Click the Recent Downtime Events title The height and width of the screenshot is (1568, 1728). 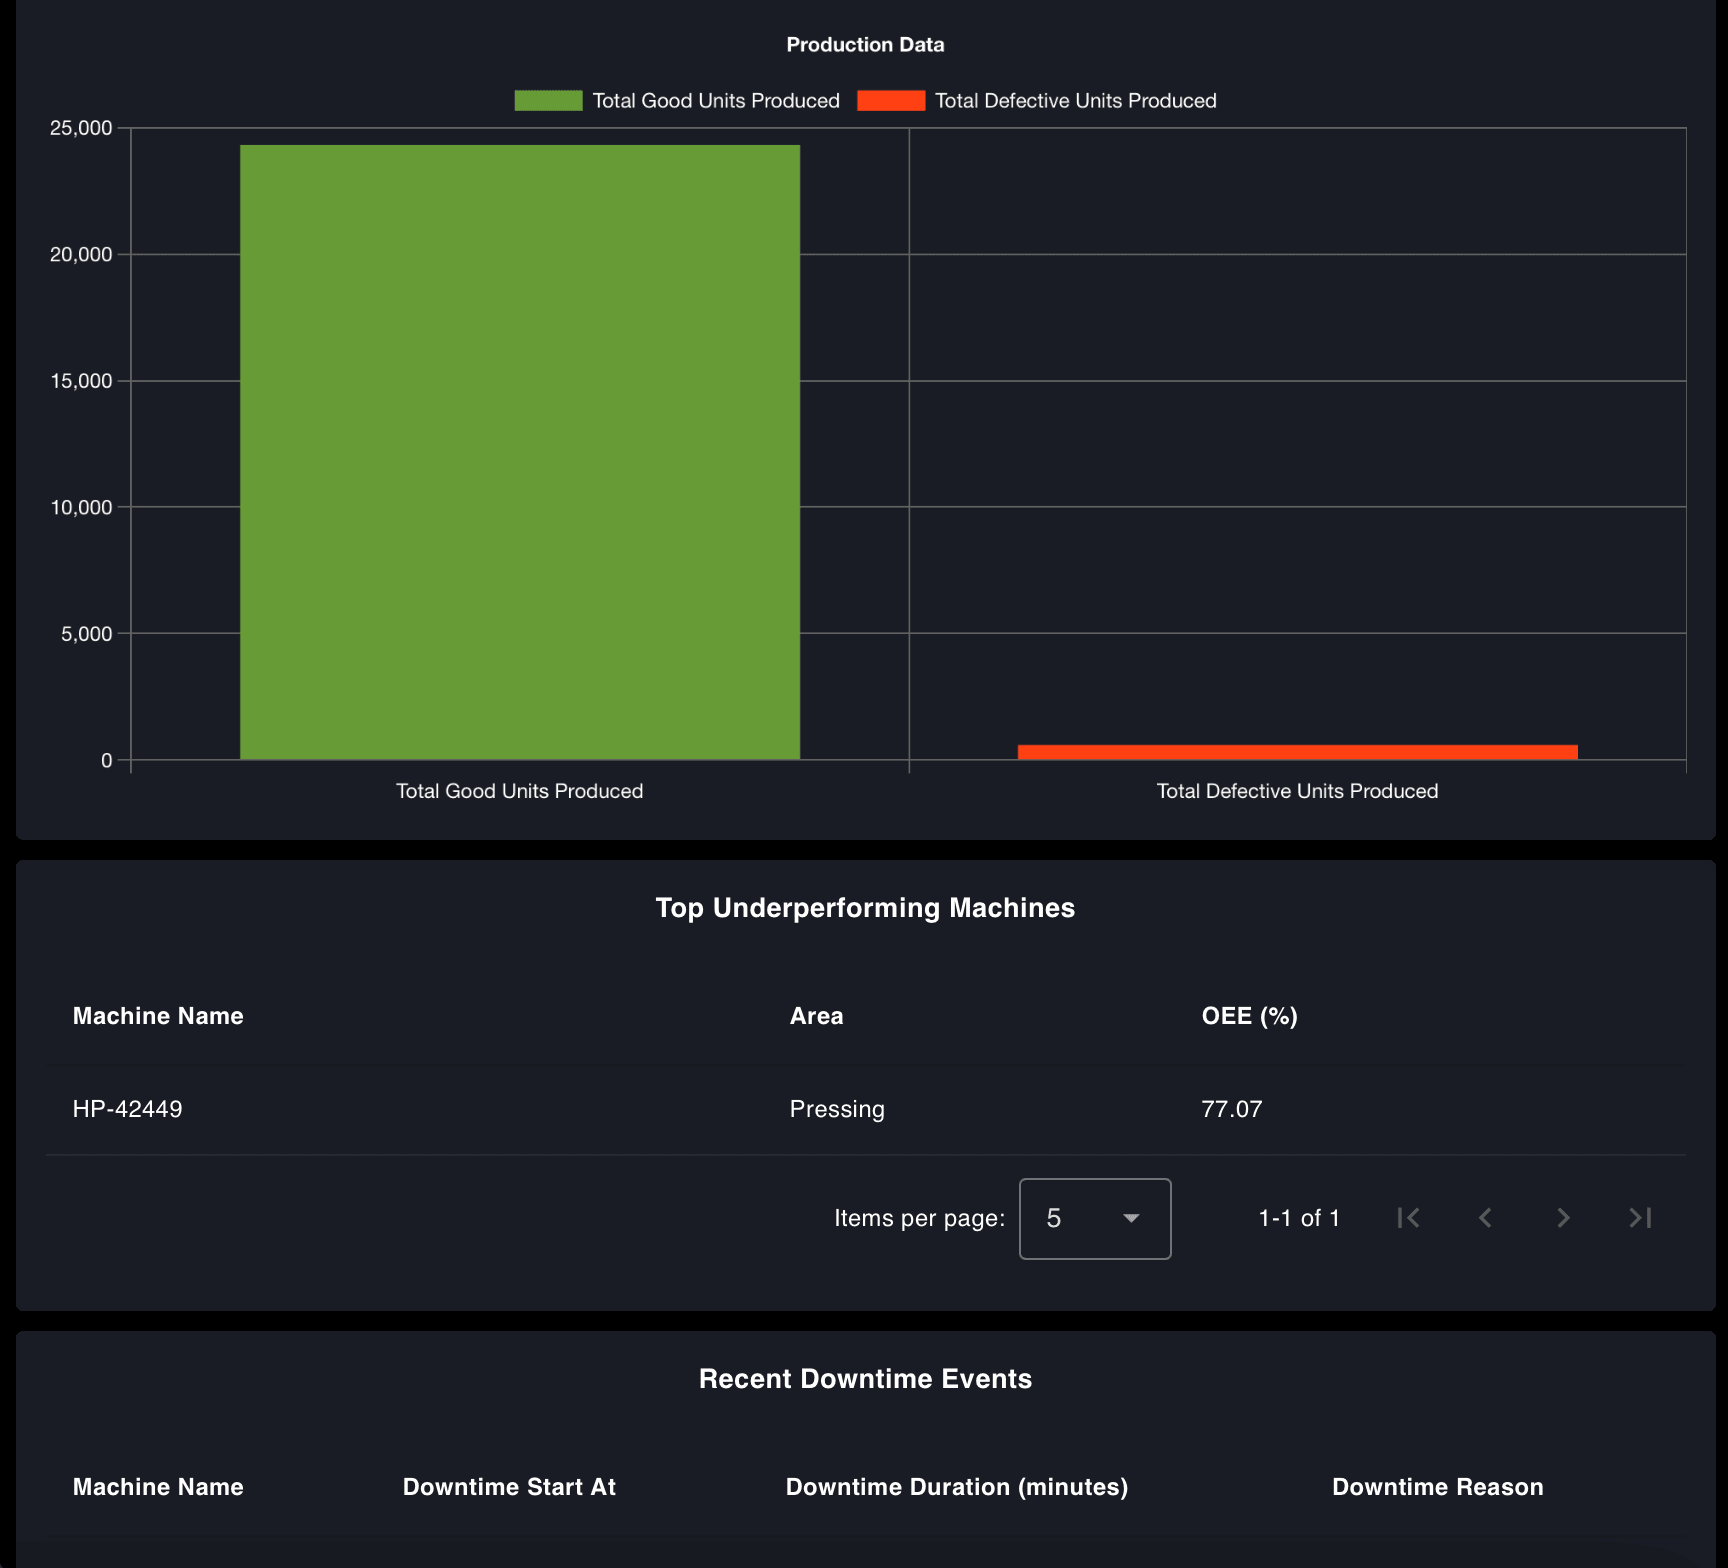[x=864, y=1378]
